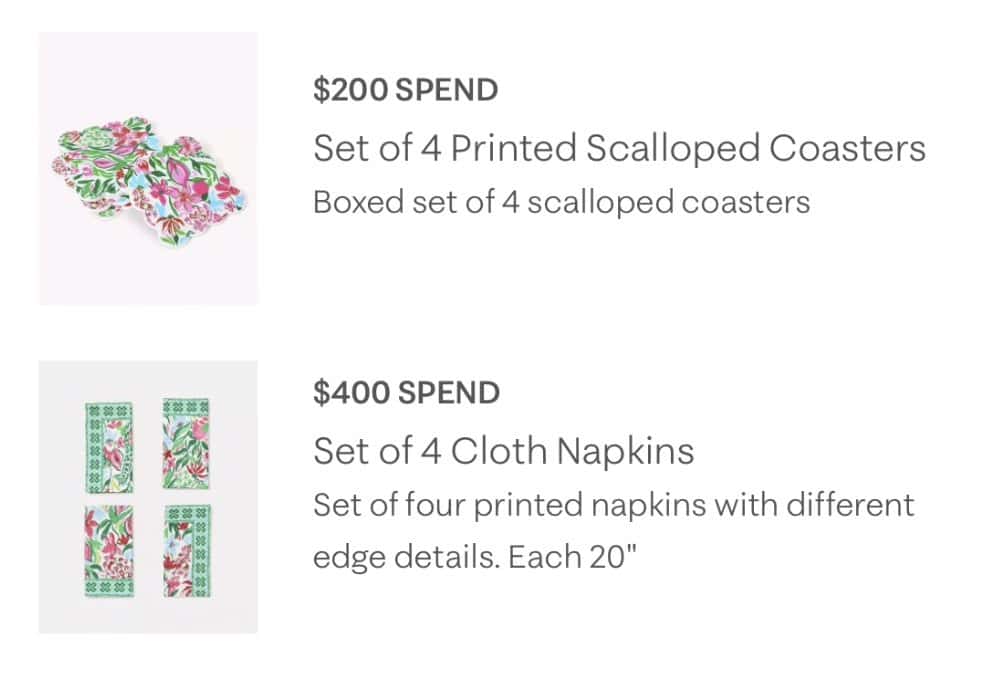Click the top-left napkin in the napkins image
992x684 pixels.
107,447
